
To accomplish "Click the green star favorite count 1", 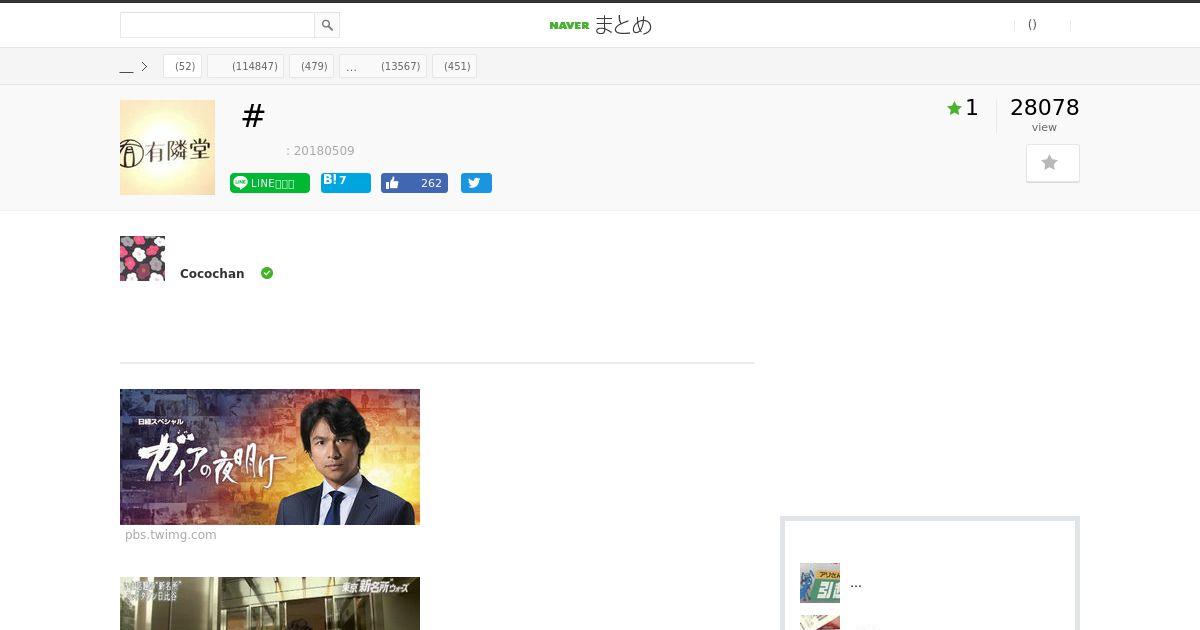I will pyautogui.click(x=963, y=108).
